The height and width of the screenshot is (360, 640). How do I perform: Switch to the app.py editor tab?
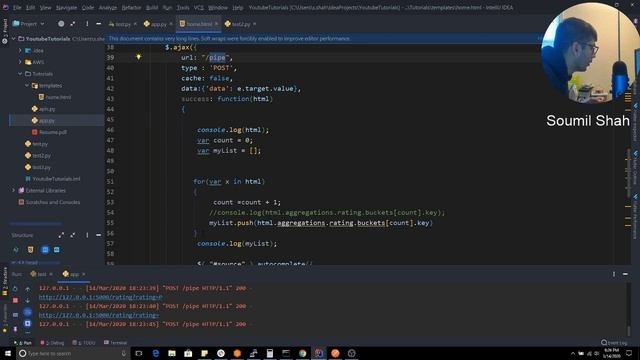click(158, 24)
